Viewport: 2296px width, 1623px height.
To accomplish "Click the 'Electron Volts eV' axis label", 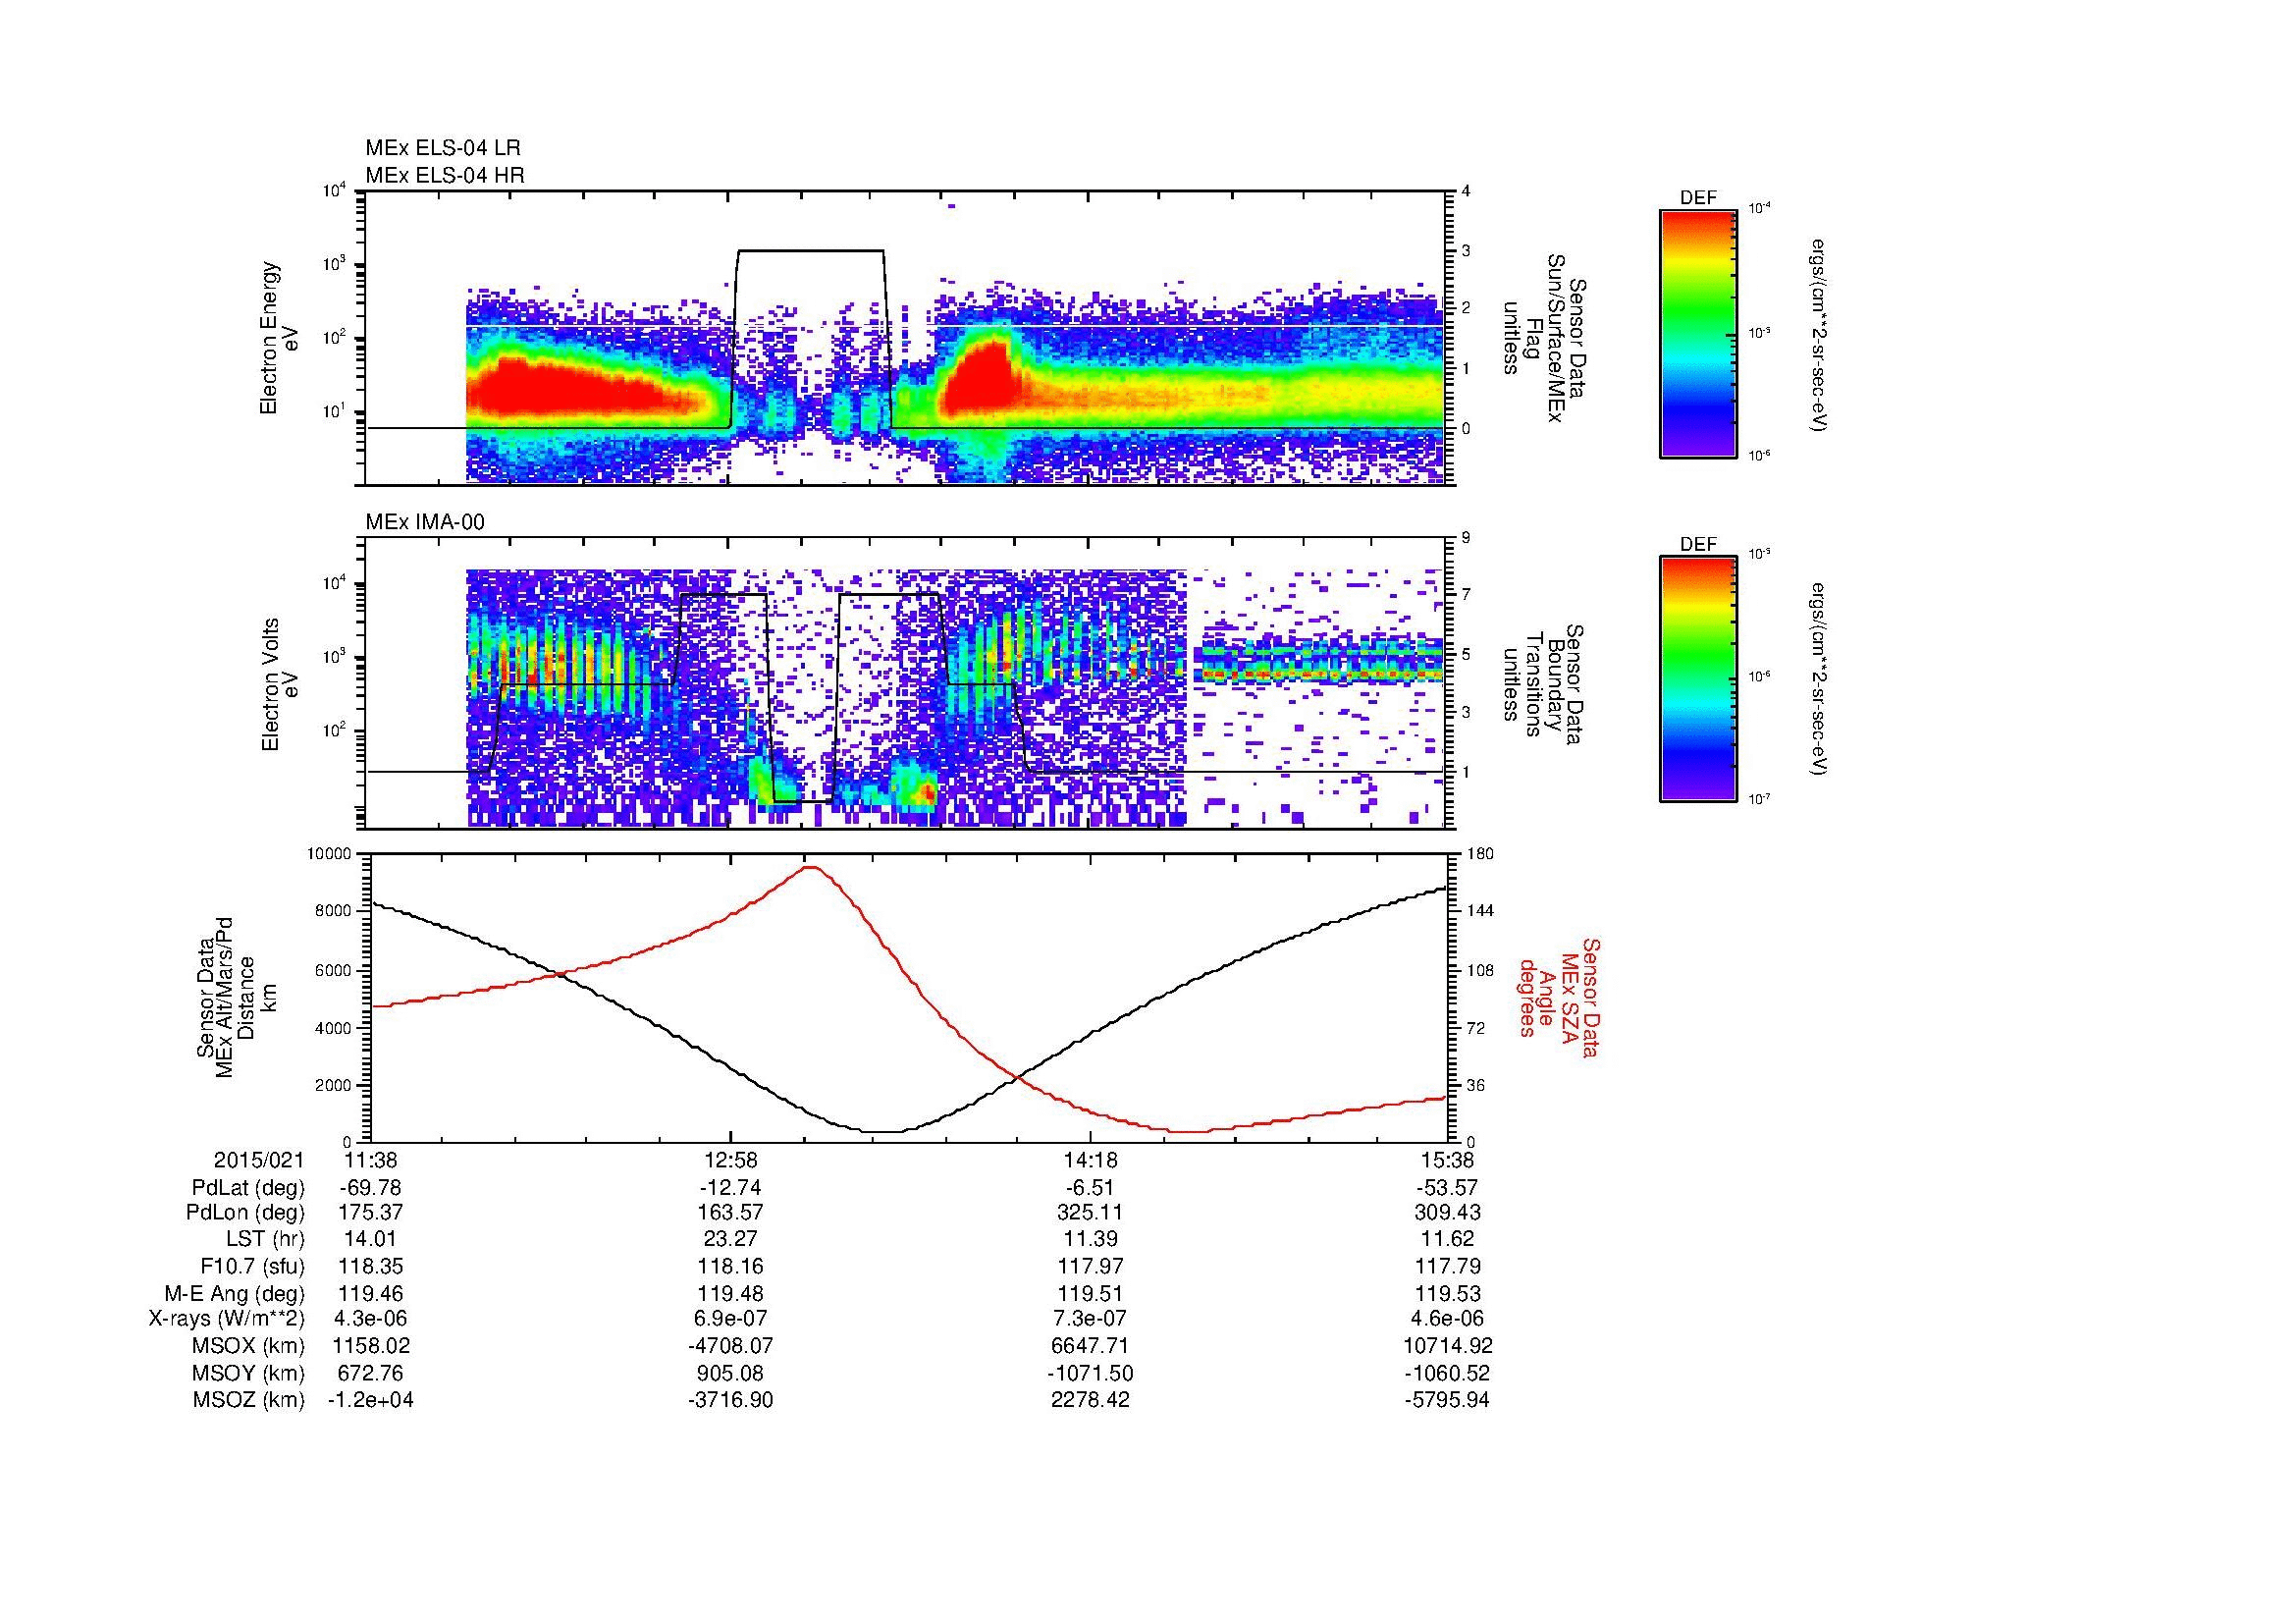I will (x=279, y=685).
